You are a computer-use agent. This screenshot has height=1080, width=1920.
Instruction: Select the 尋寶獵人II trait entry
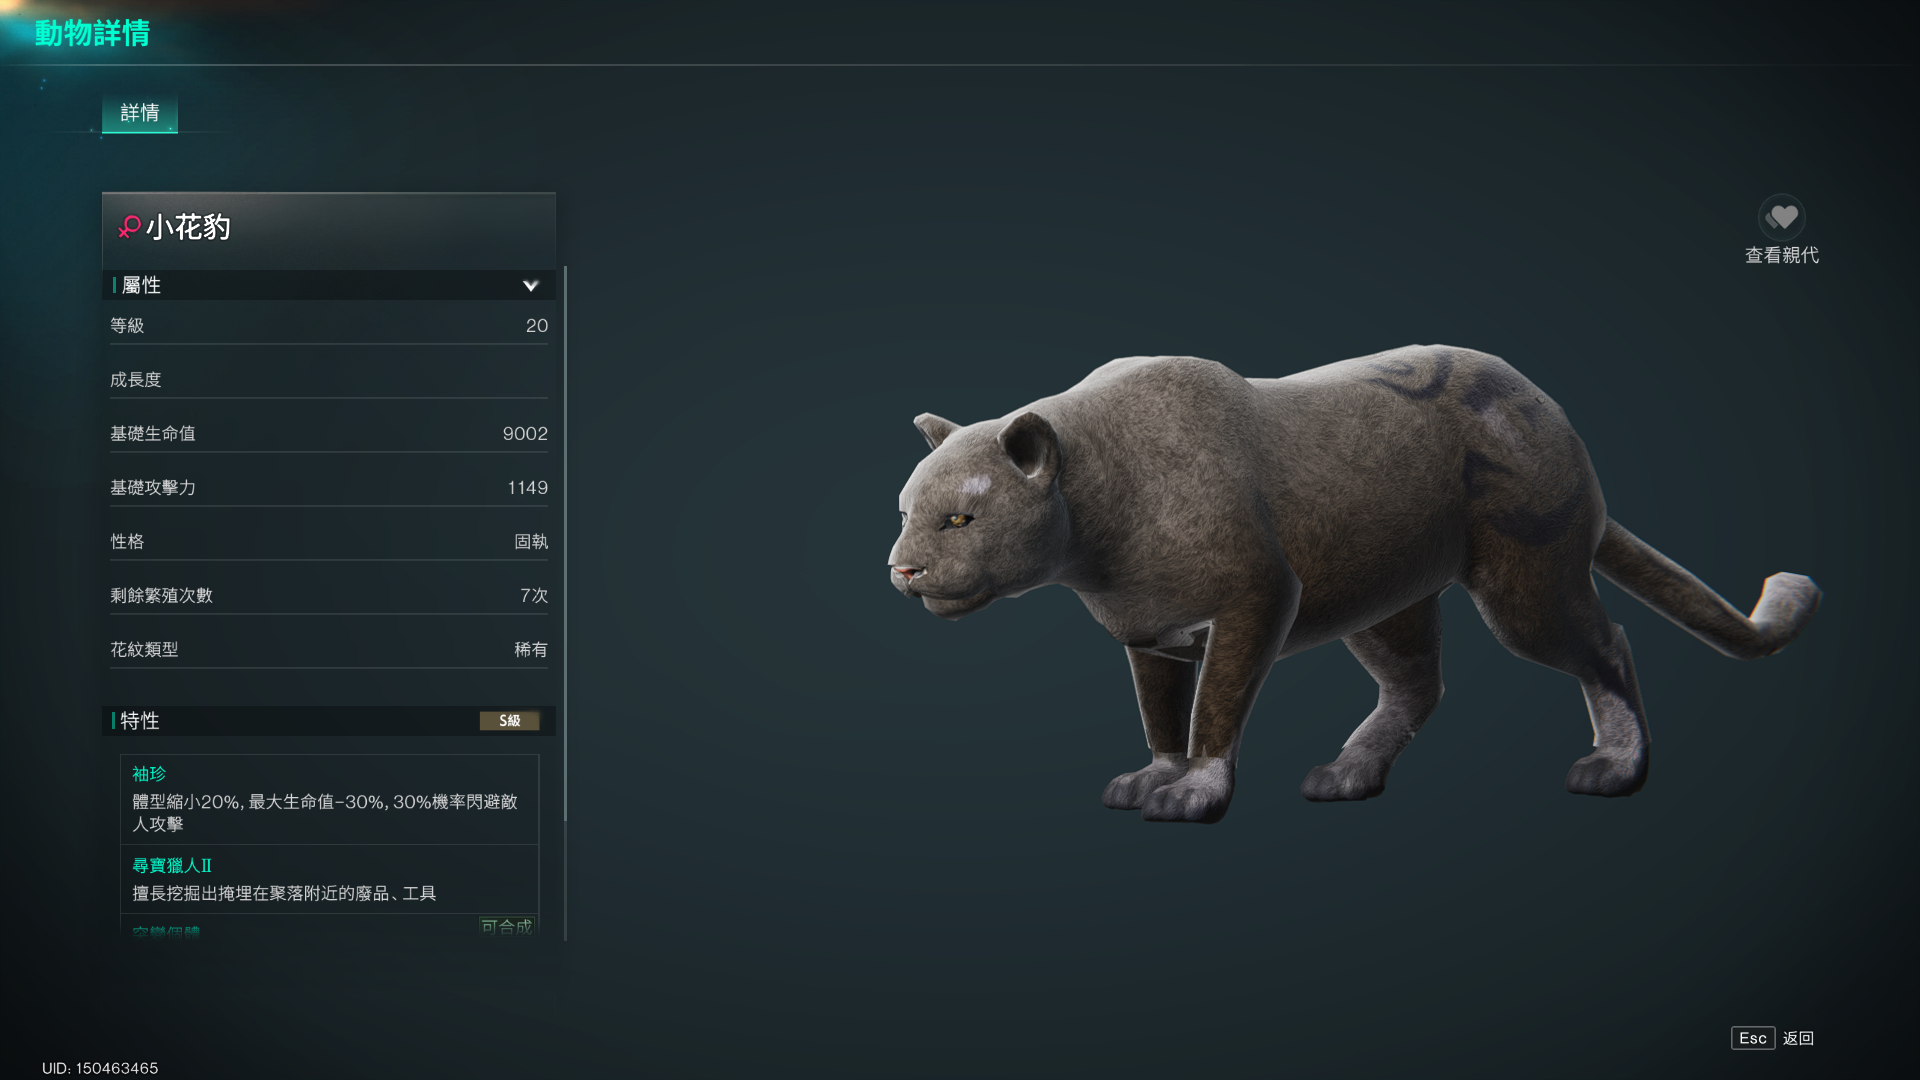coord(329,879)
